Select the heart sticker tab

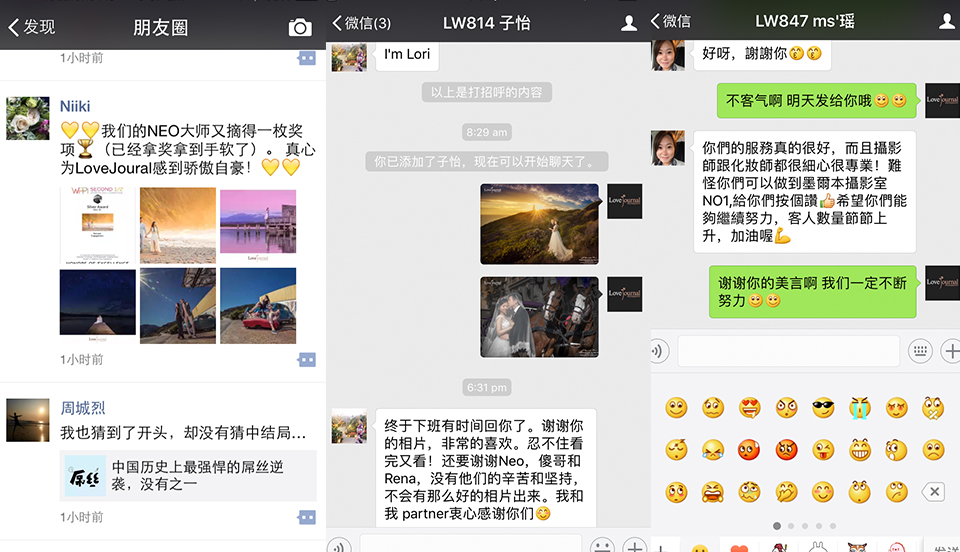737,547
